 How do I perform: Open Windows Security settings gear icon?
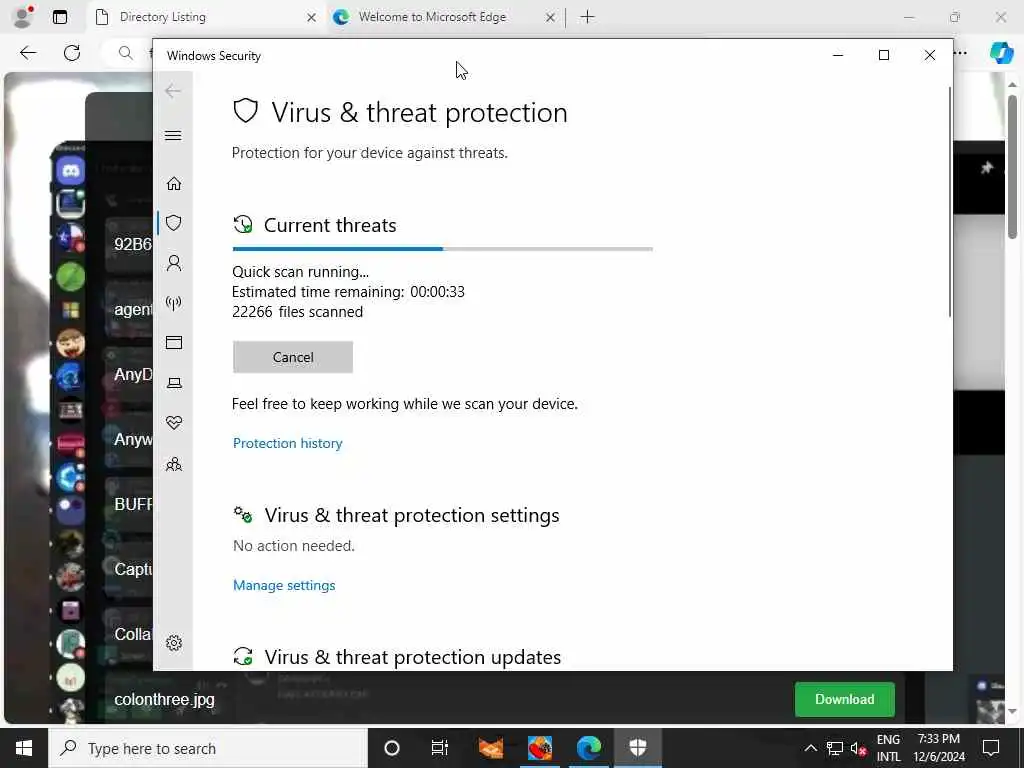(x=174, y=643)
